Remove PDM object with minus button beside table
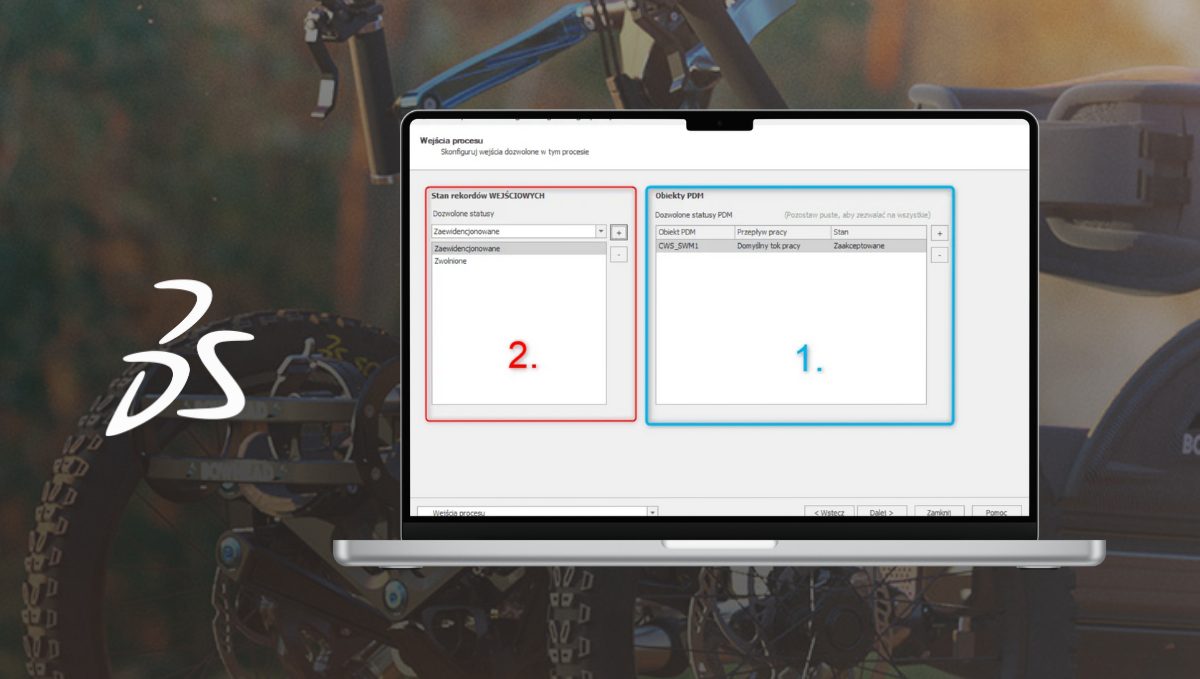1200x679 pixels. (x=939, y=255)
